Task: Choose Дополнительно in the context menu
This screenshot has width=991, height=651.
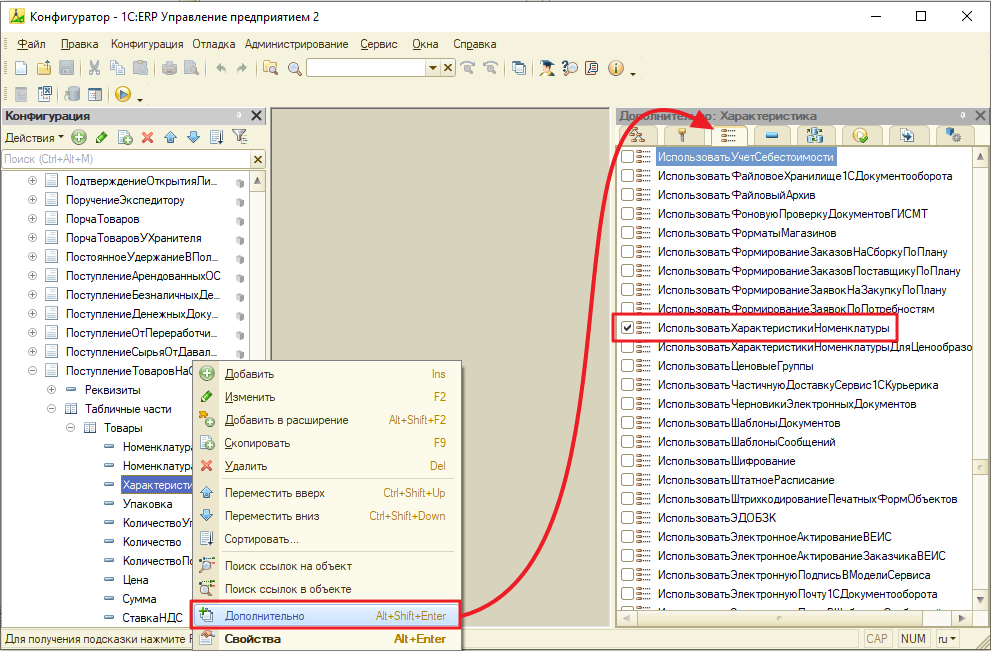Action: pyautogui.click(x=327, y=616)
